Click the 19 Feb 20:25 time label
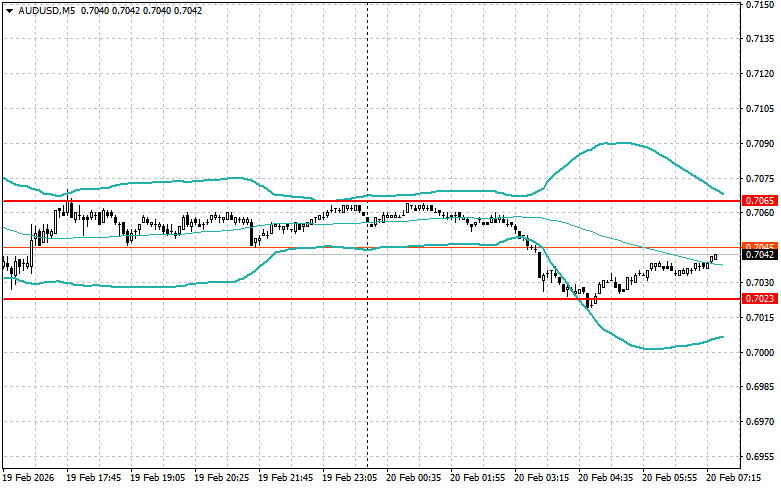 point(221,478)
